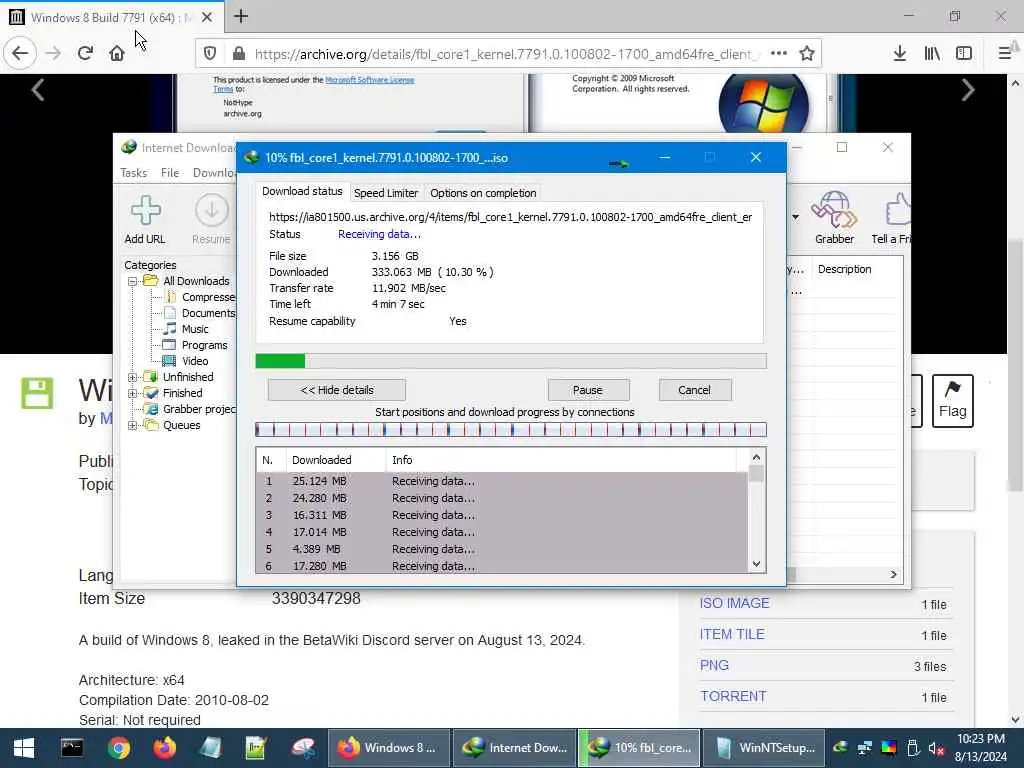The height and width of the screenshot is (768, 1024).
Task: Open Windows Start menu
Action: (24, 748)
